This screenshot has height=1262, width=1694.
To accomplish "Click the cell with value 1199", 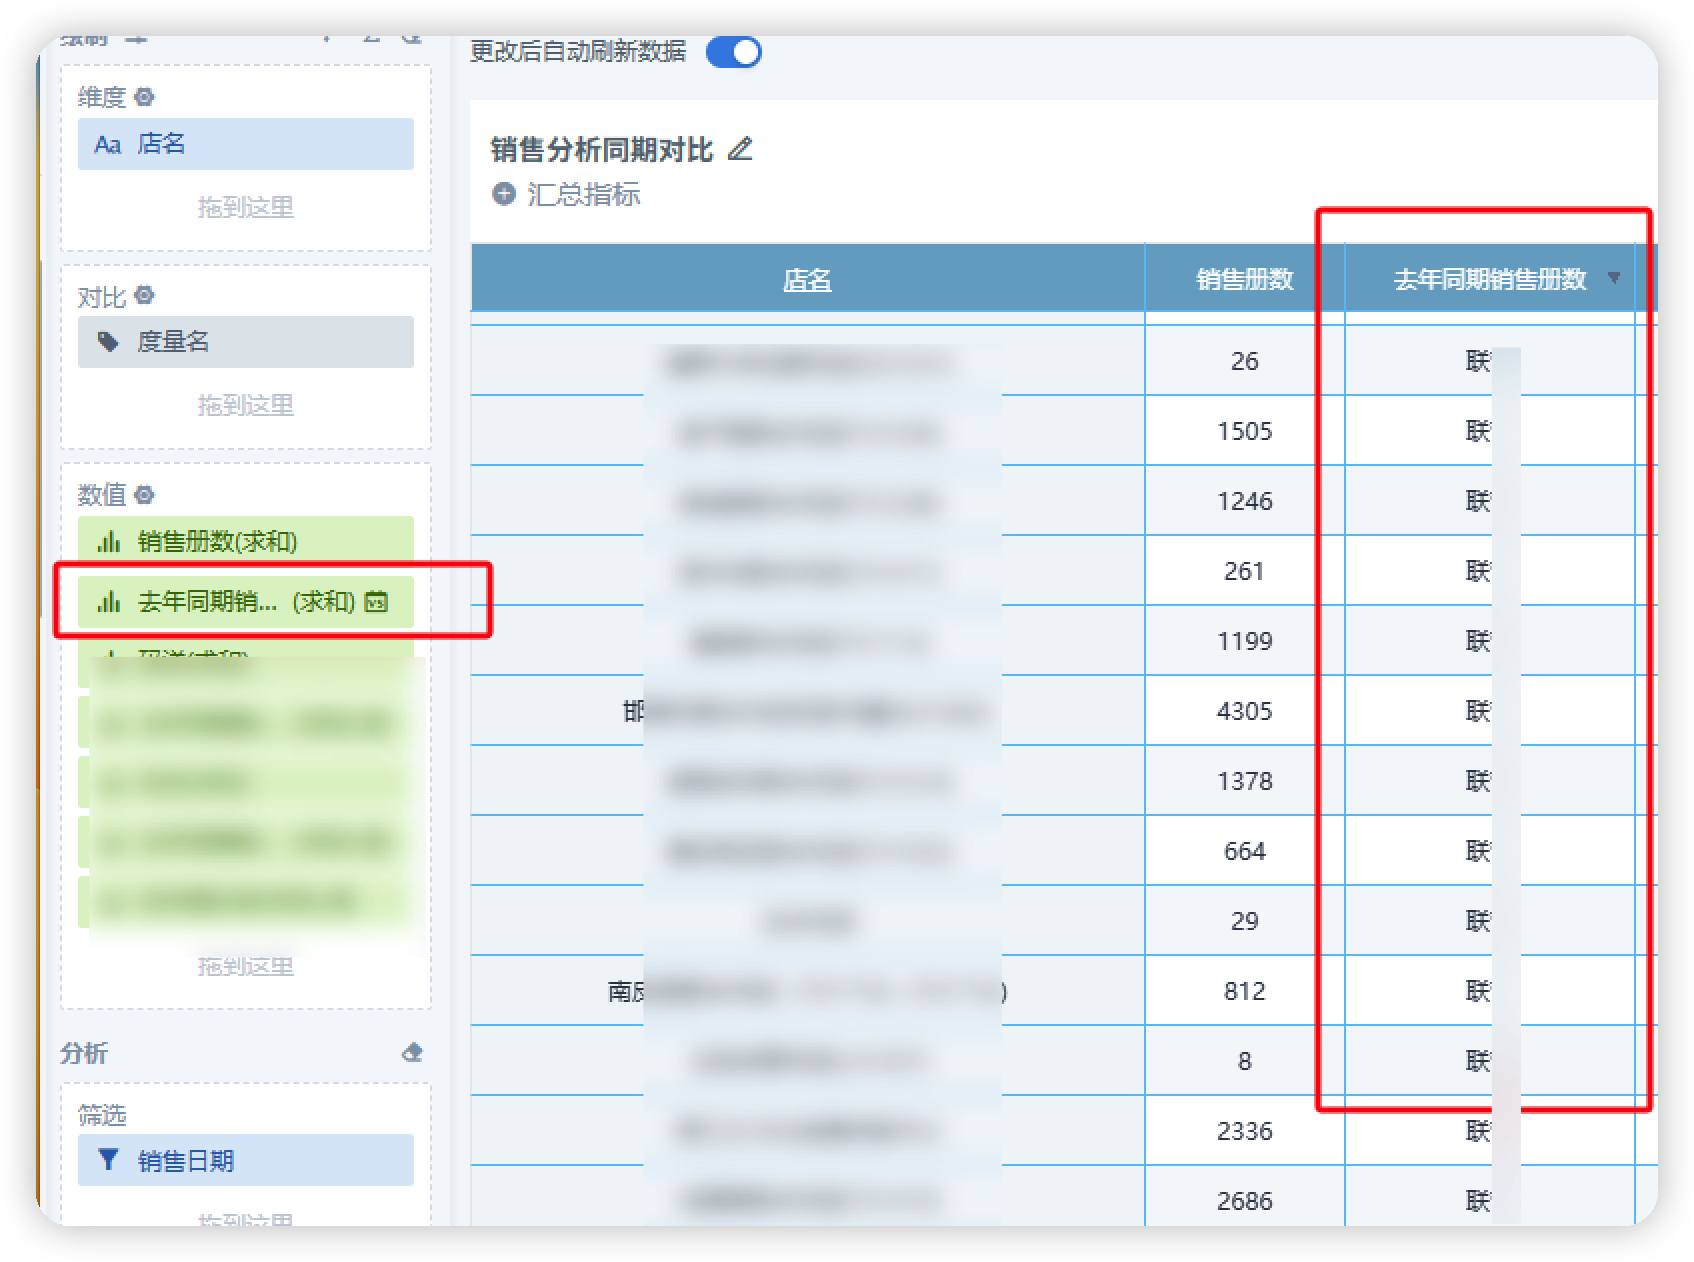I will [x=1245, y=641].
